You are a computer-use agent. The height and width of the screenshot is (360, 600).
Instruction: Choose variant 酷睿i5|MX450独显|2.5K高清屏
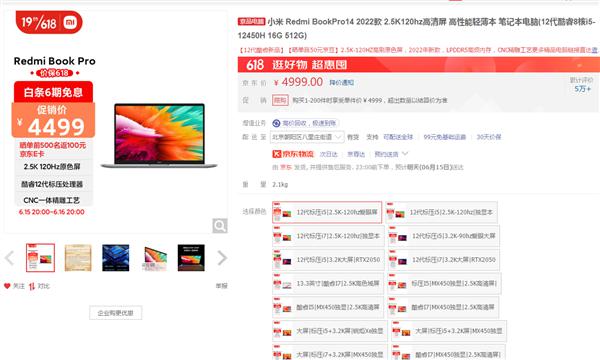(x=328, y=307)
